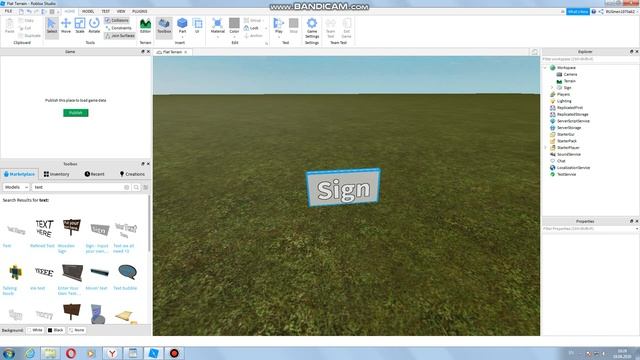Click the green Publish button
This screenshot has height=360, width=640.
[x=76, y=113]
